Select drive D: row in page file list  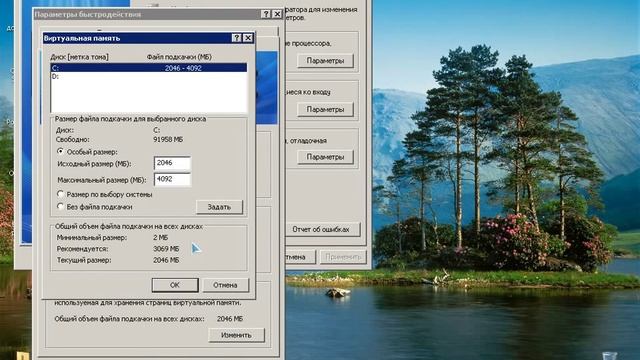pos(149,76)
